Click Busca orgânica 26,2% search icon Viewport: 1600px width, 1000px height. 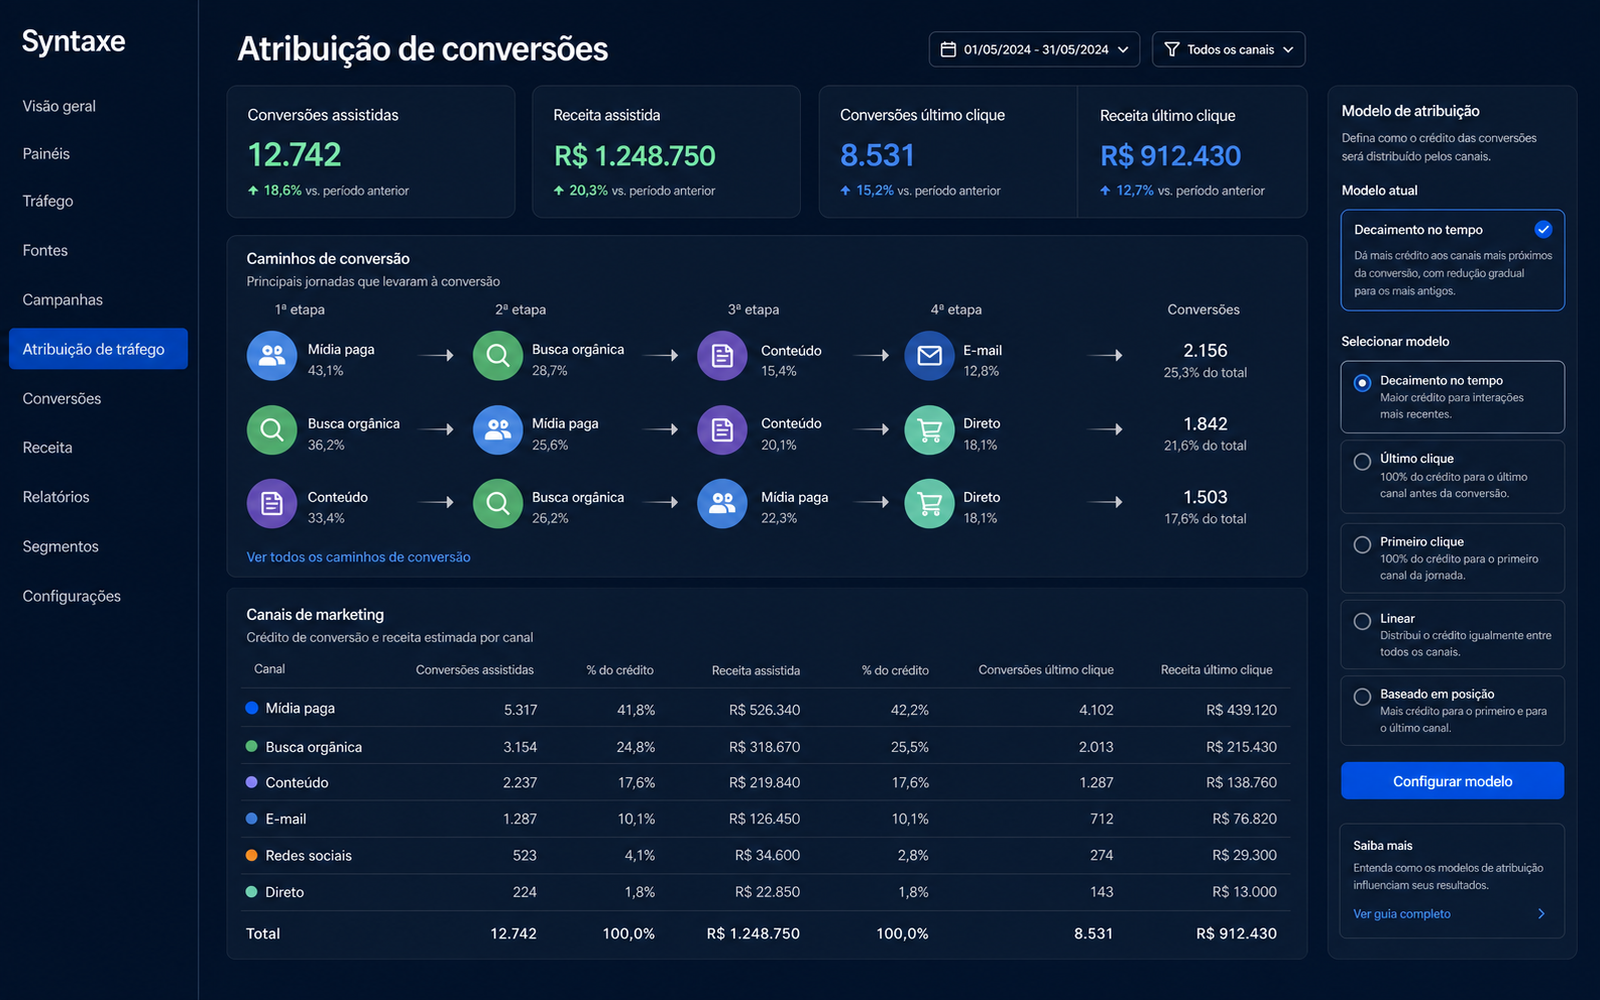click(x=498, y=503)
